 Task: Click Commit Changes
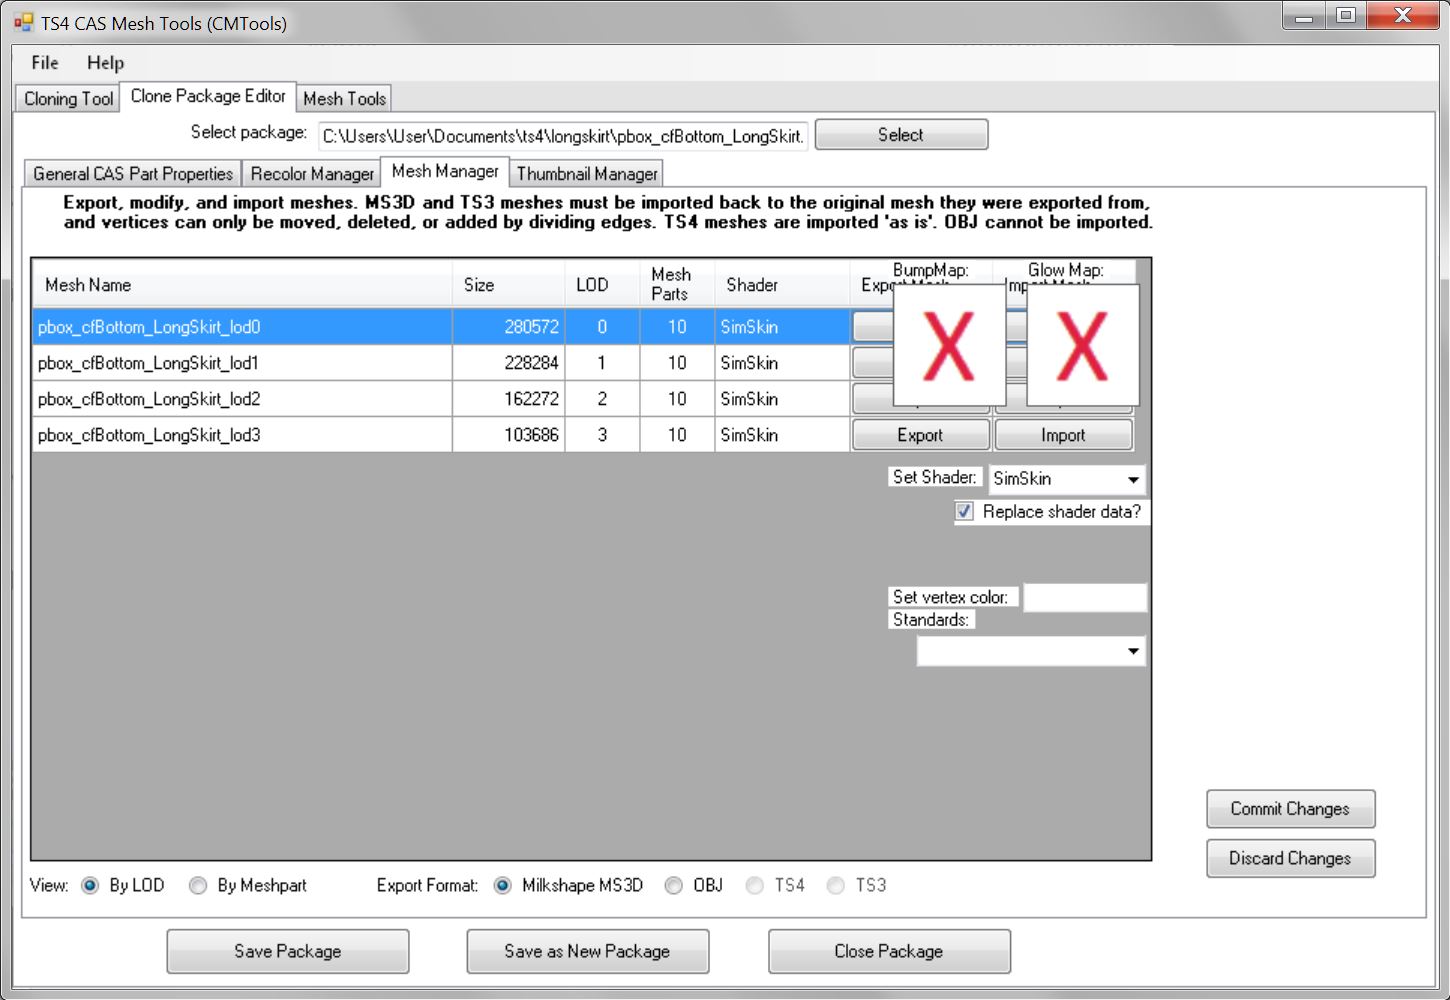coord(1290,809)
